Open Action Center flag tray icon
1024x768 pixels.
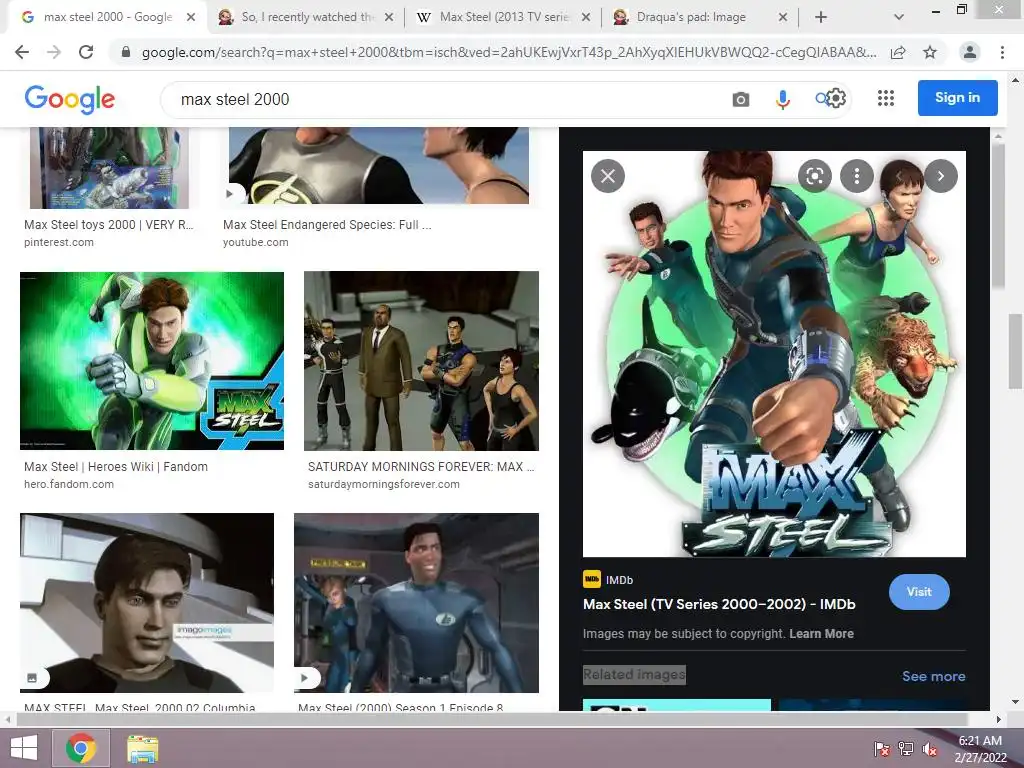click(882, 748)
